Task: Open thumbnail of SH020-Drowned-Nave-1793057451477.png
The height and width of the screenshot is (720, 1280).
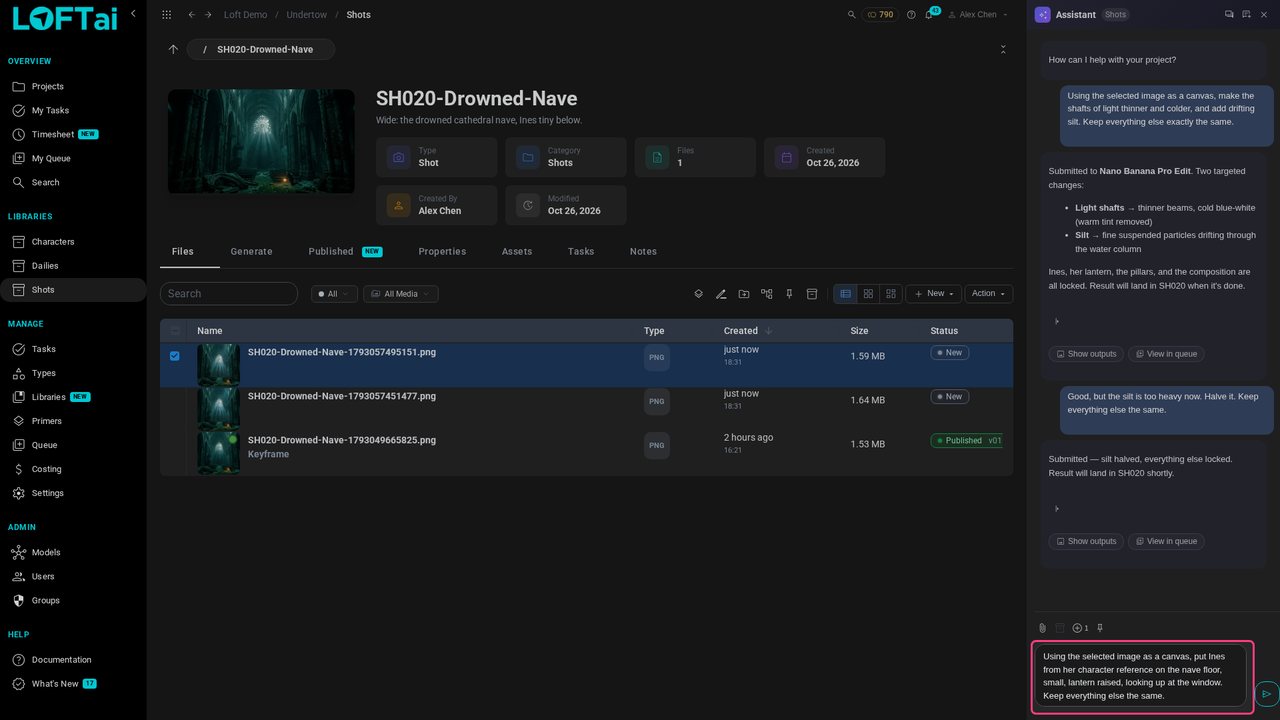Action: (x=218, y=409)
